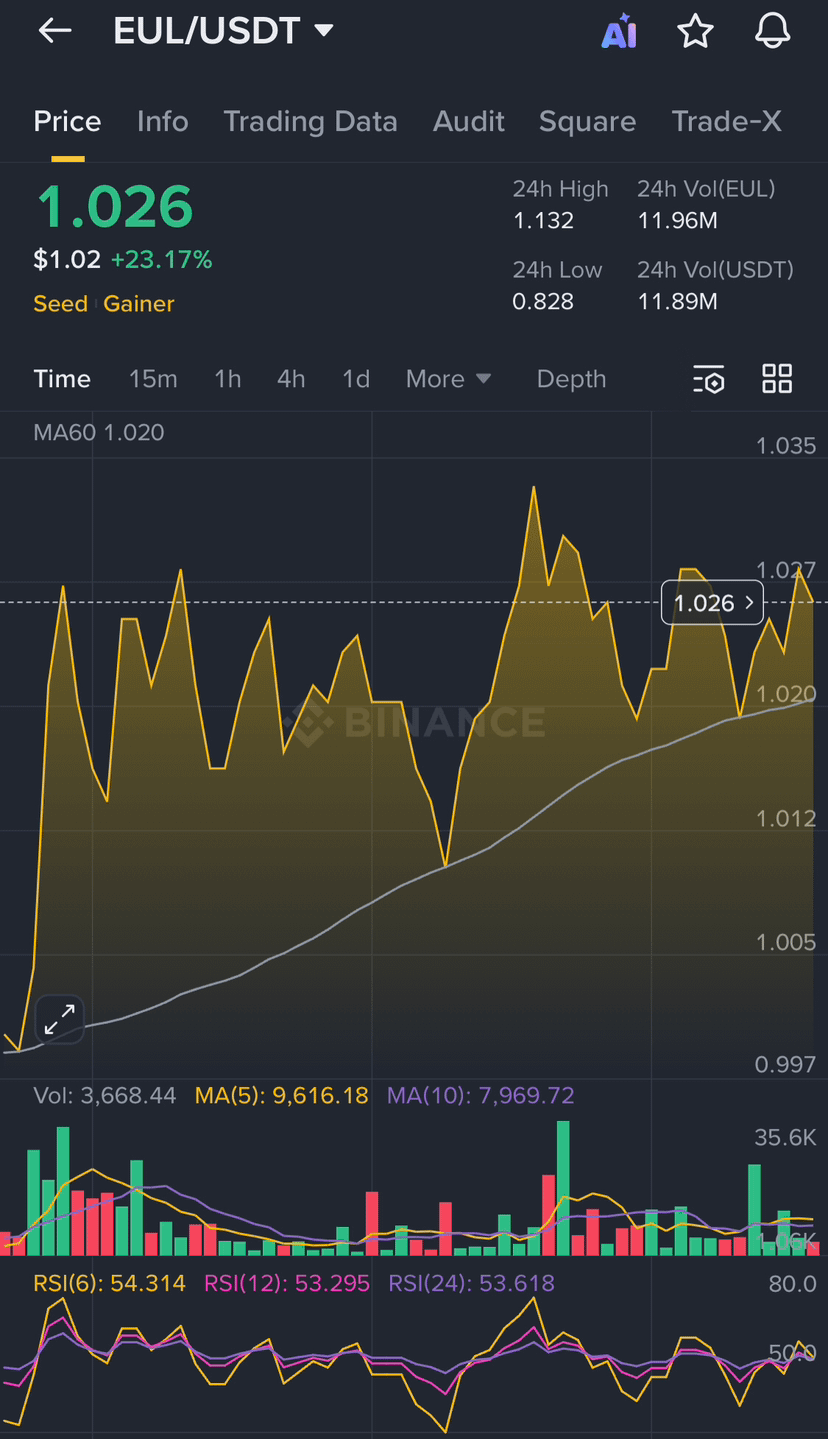Tap the MA(5): 9,616.18 volume label
Image resolution: width=828 pixels, height=1439 pixels.
coord(281,1096)
